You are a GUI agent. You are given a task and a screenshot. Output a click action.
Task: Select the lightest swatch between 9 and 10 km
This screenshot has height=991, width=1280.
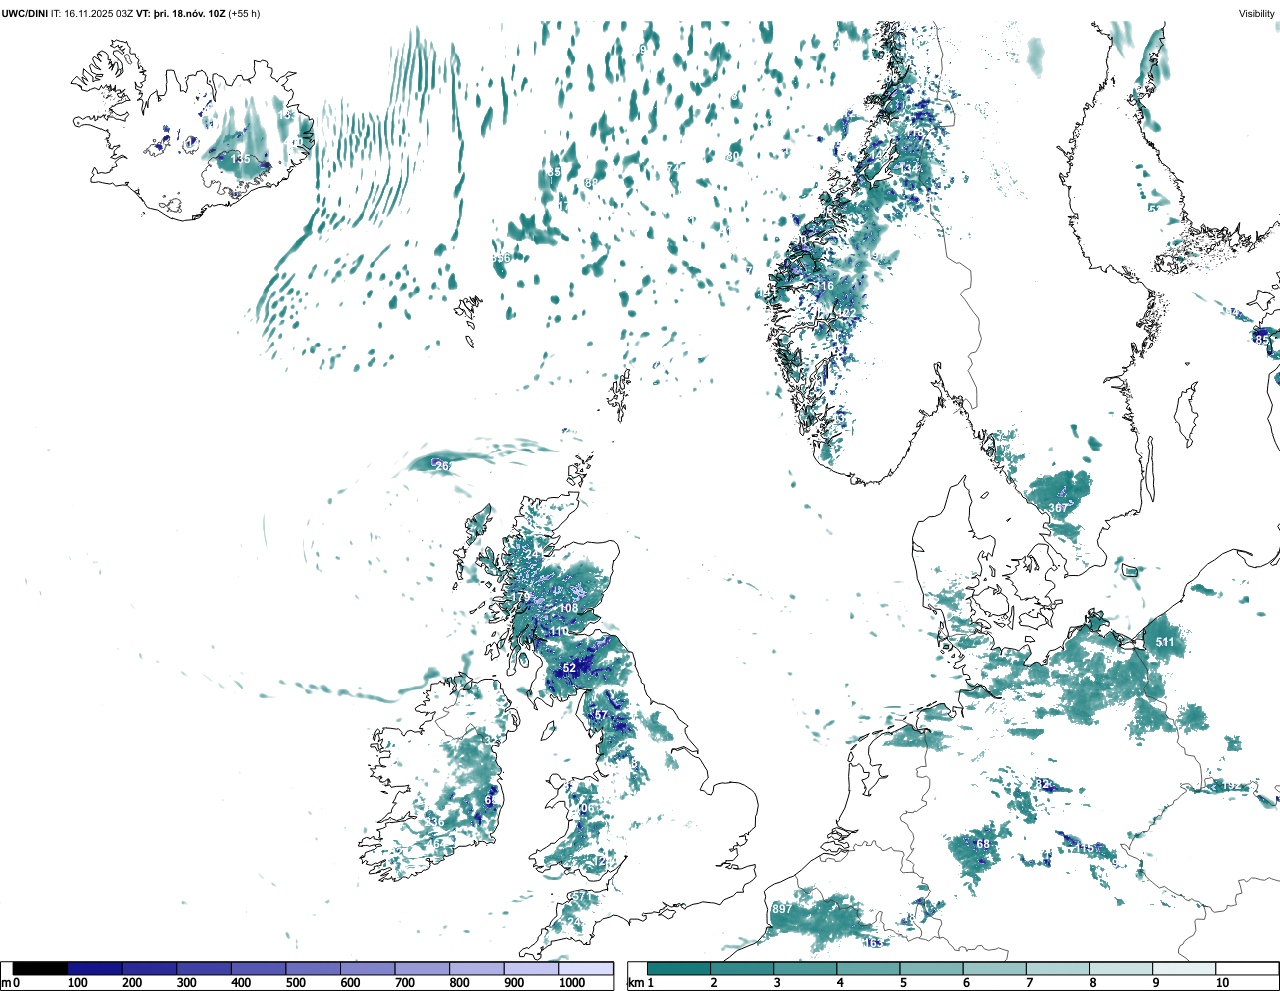[x=1183, y=969]
